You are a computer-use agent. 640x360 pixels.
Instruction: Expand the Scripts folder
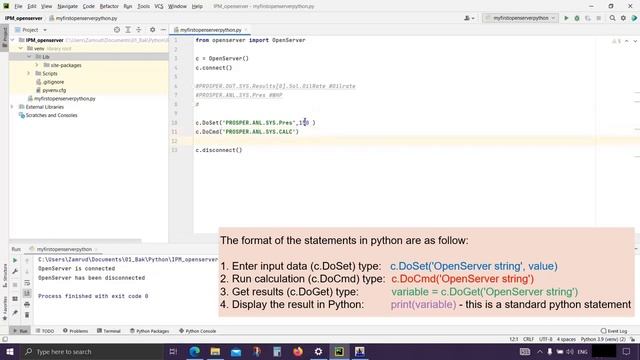tap(29, 73)
